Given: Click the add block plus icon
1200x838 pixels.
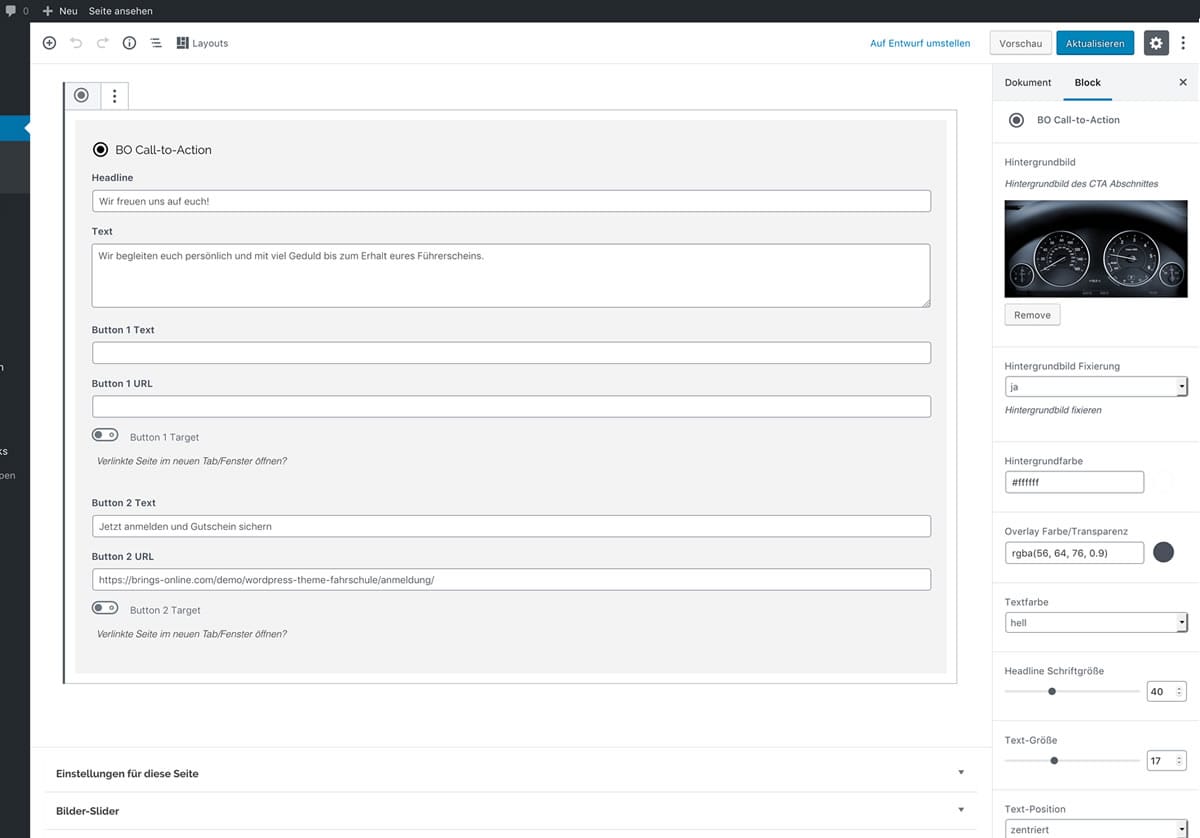Looking at the screenshot, I should [x=49, y=43].
